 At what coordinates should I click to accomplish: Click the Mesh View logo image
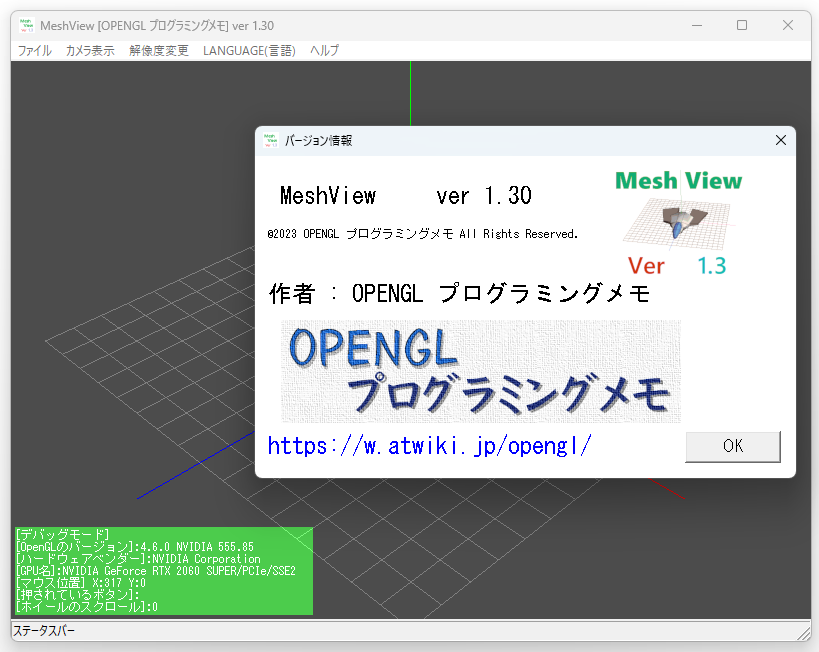click(678, 223)
